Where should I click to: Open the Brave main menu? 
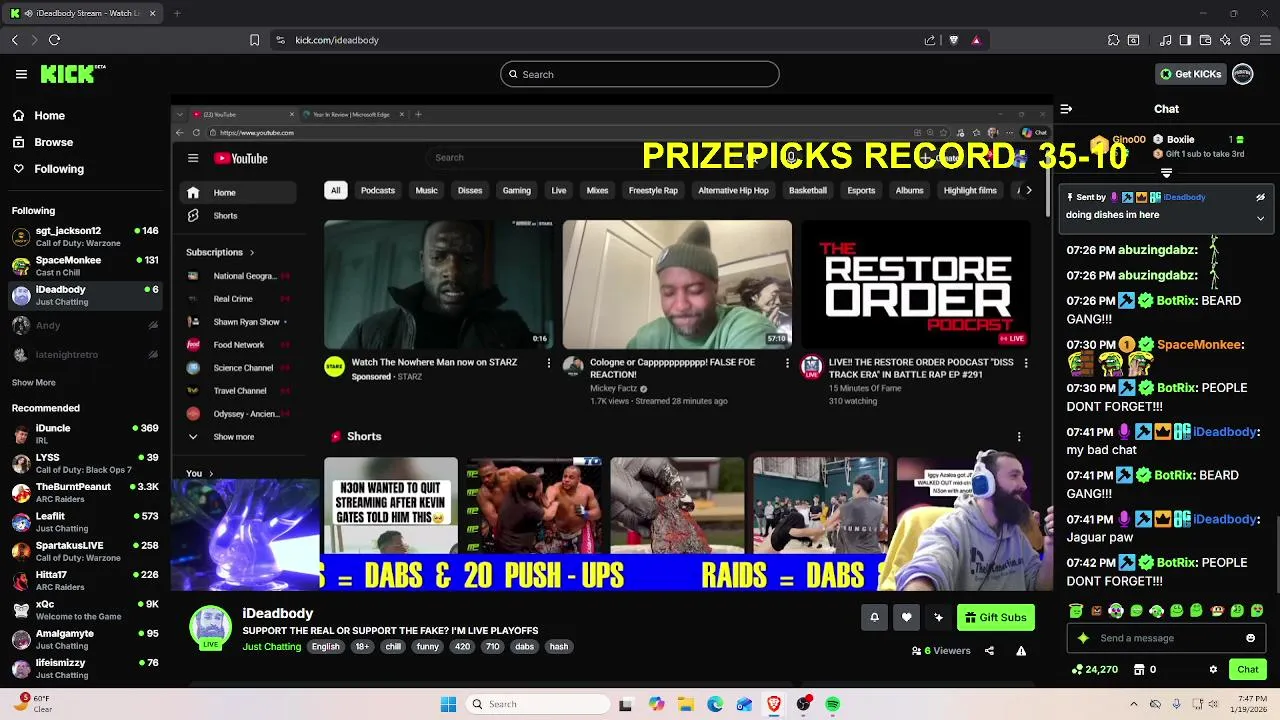point(1266,40)
